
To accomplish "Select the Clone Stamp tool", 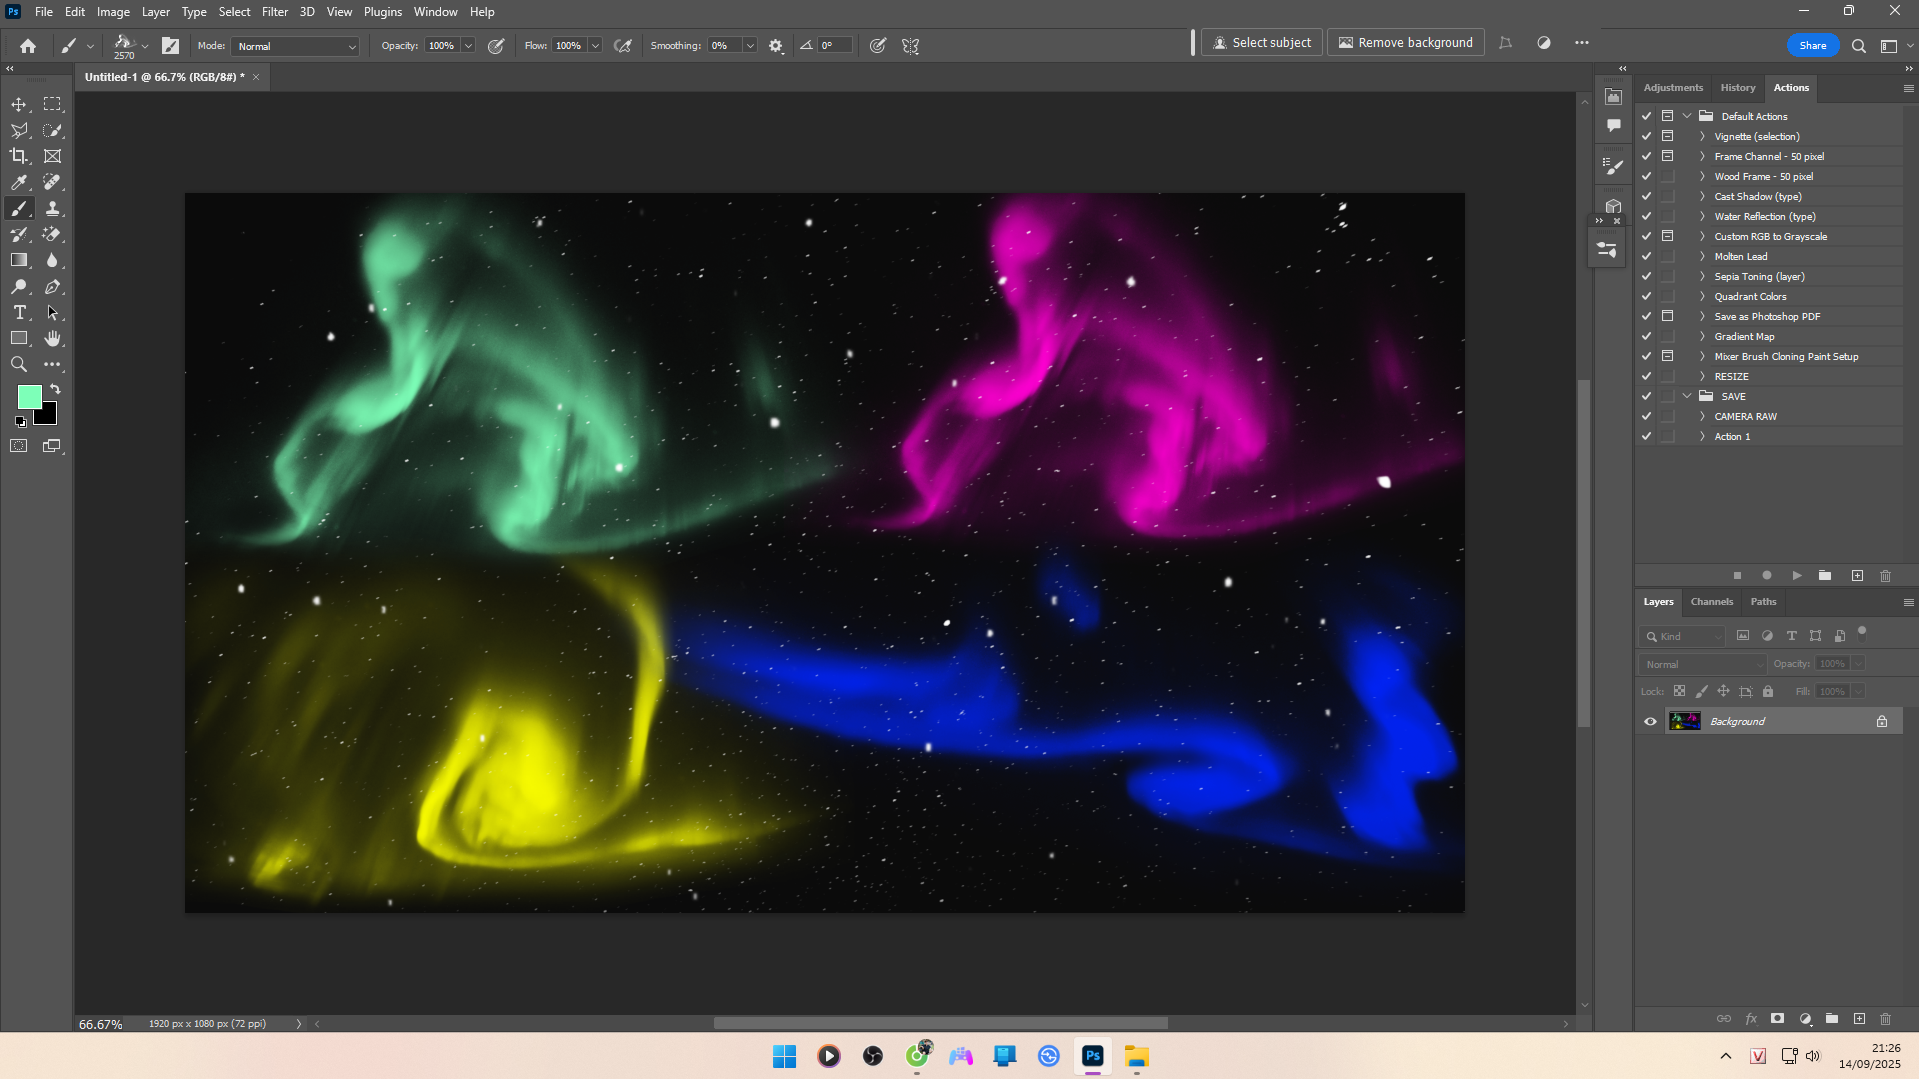I will 52,208.
